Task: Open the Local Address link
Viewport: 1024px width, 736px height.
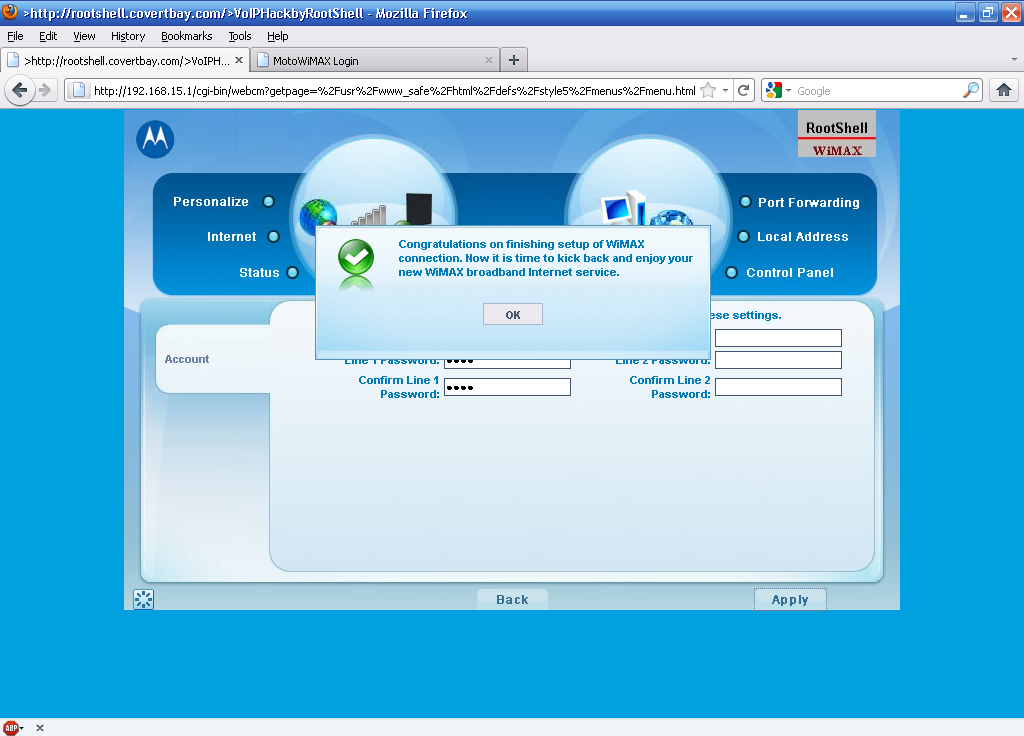Action: pos(803,236)
